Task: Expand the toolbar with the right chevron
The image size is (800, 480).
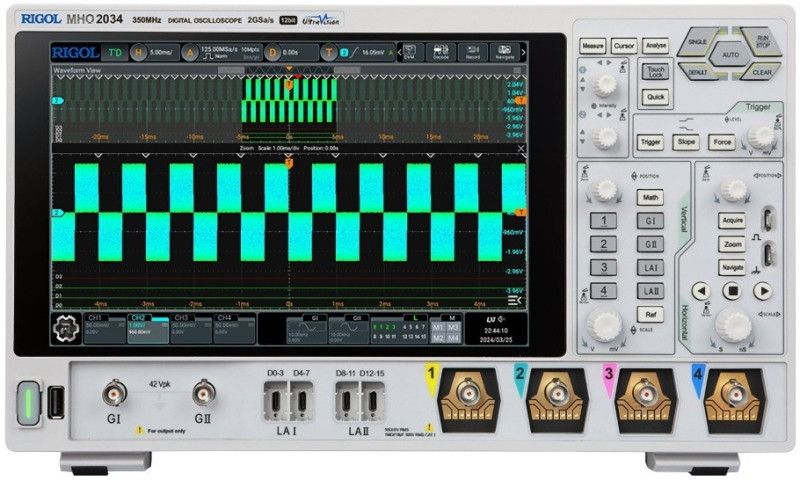Action: click(524, 52)
